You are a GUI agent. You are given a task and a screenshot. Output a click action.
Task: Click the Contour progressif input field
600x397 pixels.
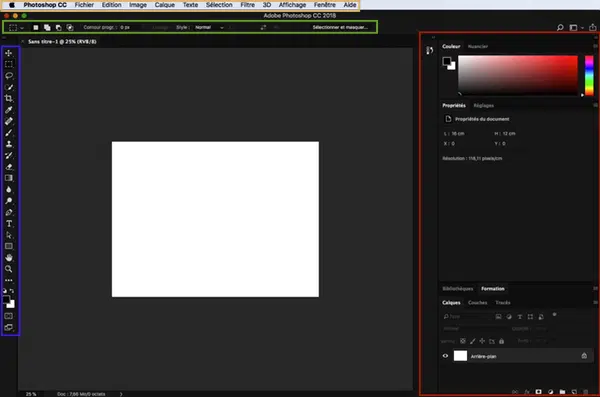[130, 28]
